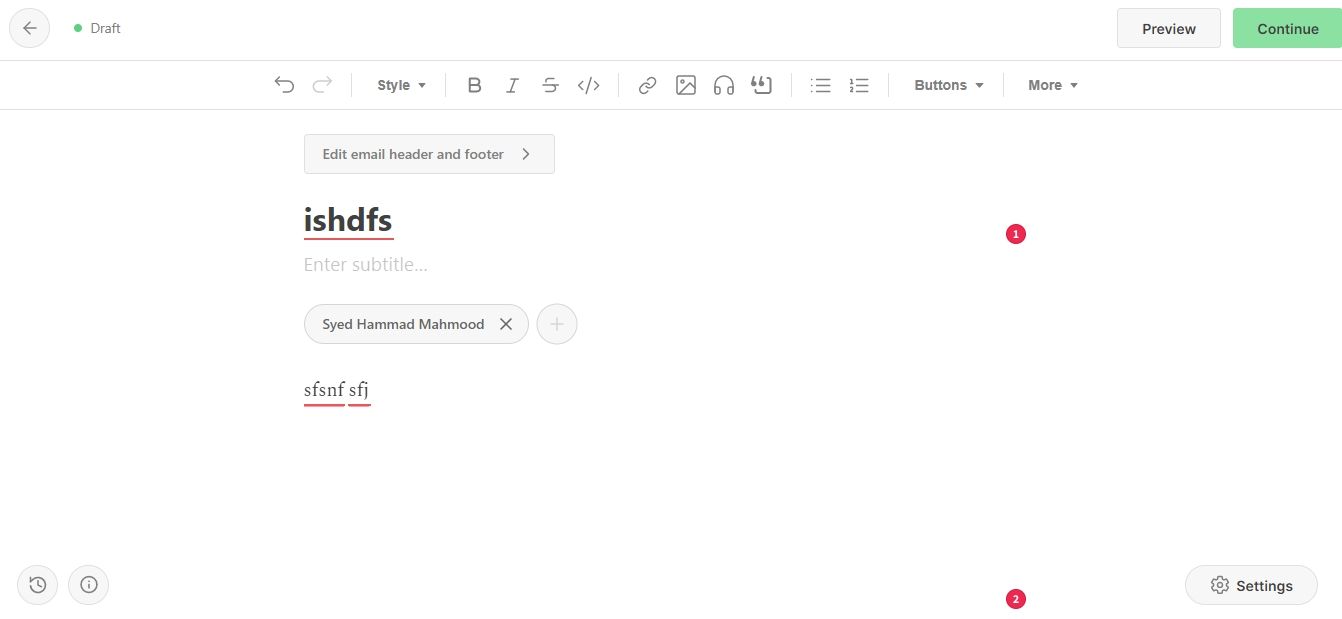Toggle bold formatting
This screenshot has height=619, width=1342.
pyautogui.click(x=475, y=85)
